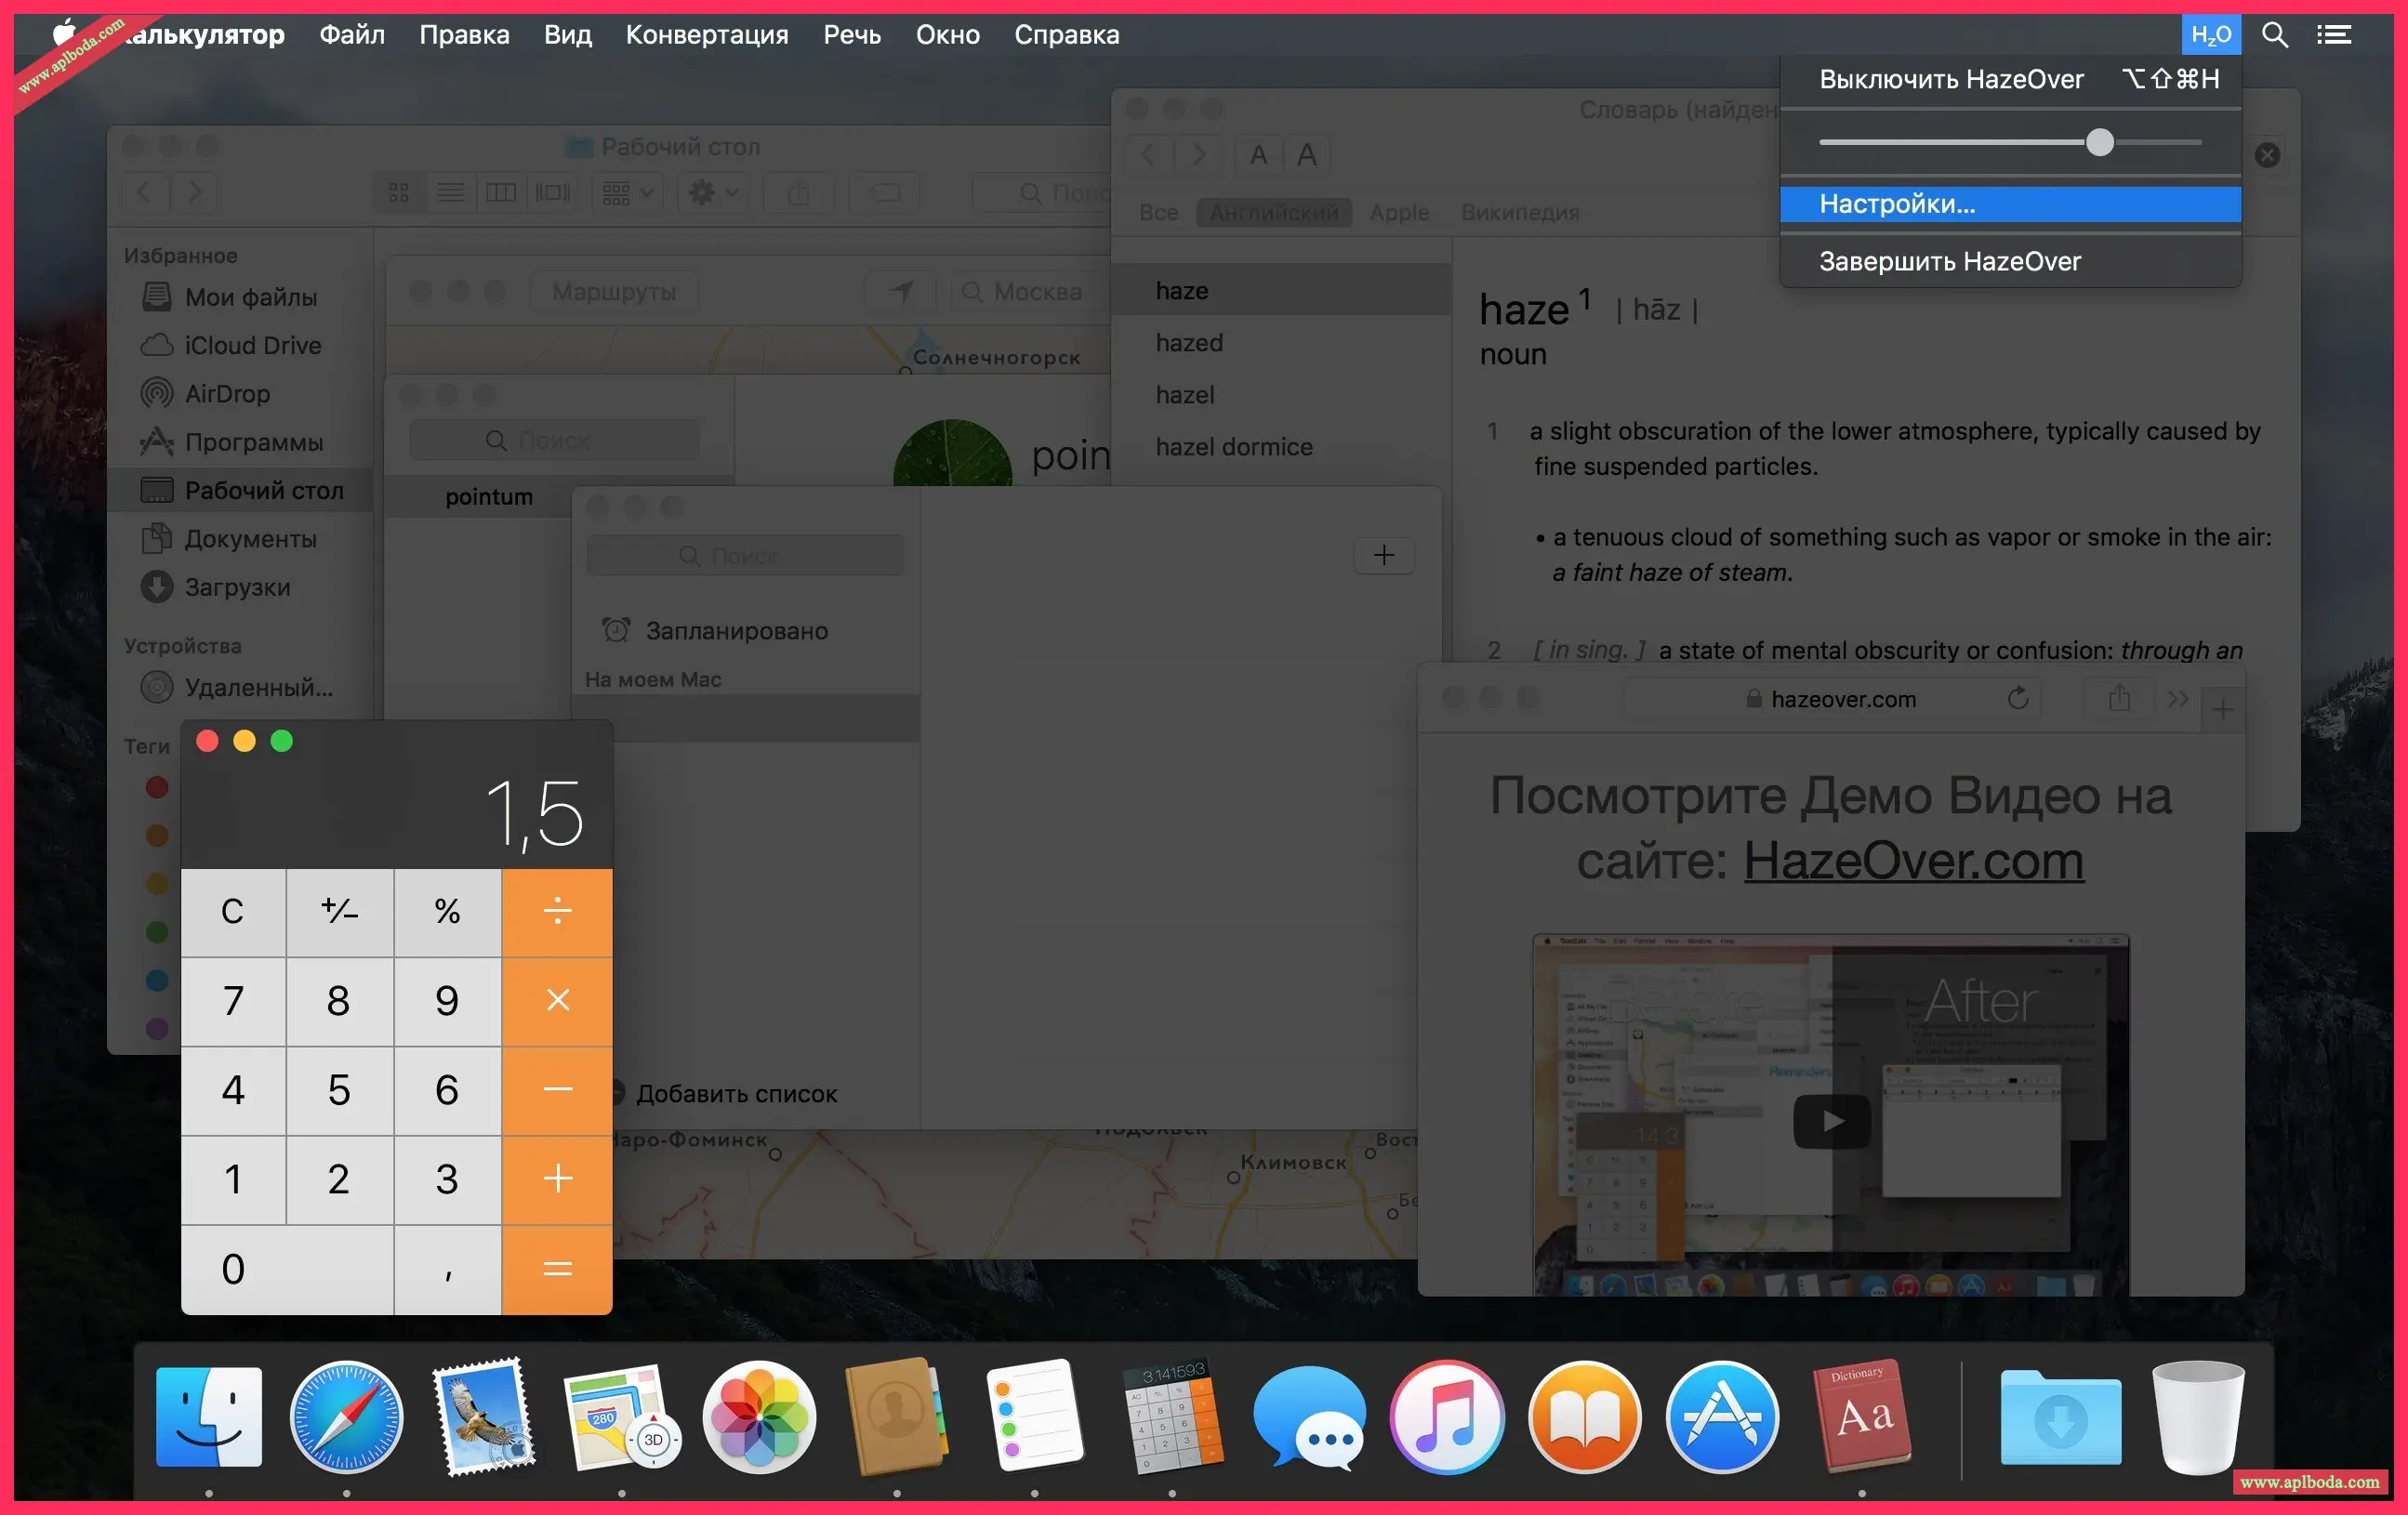
Task: Open the Конвертация menu
Action: click(x=707, y=35)
